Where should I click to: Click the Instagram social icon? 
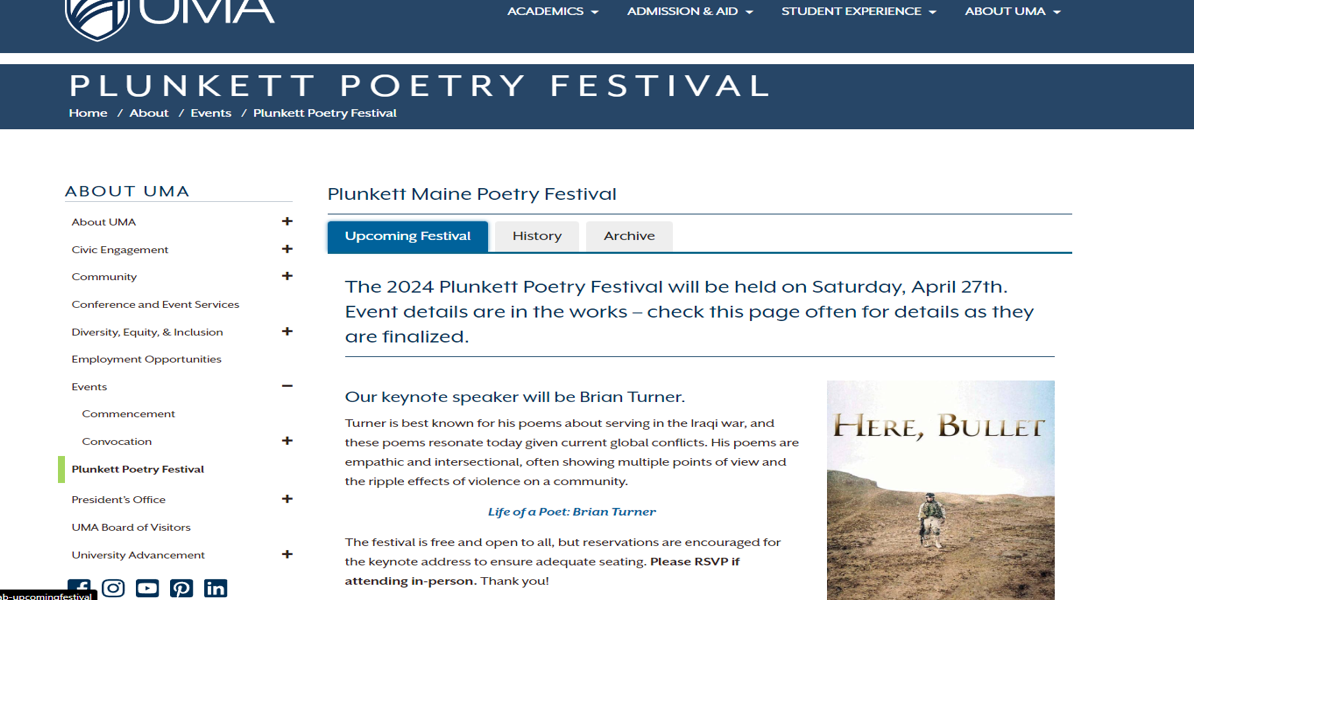click(113, 588)
